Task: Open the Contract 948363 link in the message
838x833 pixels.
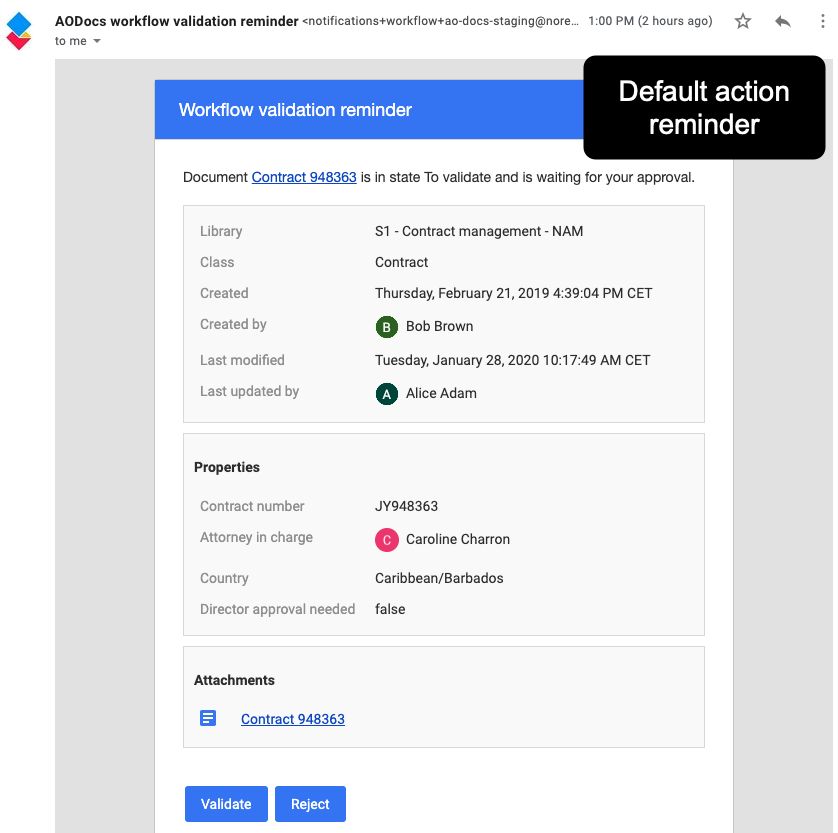Action: (x=304, y=177)
